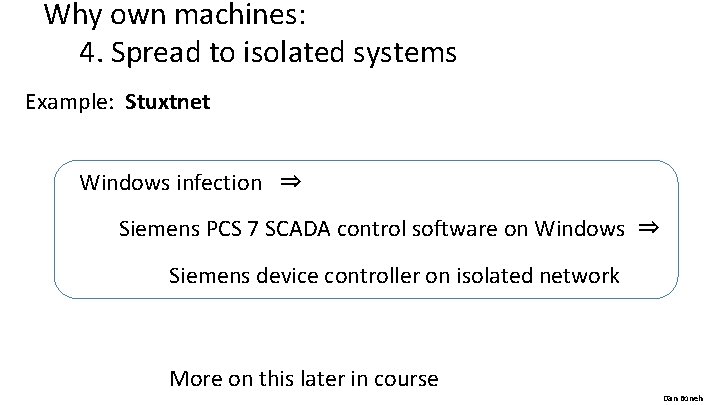Viewport: 720px width, 405px height.
Task: Click the word 'machines:' in the title
Action: [x=240, y=15]
